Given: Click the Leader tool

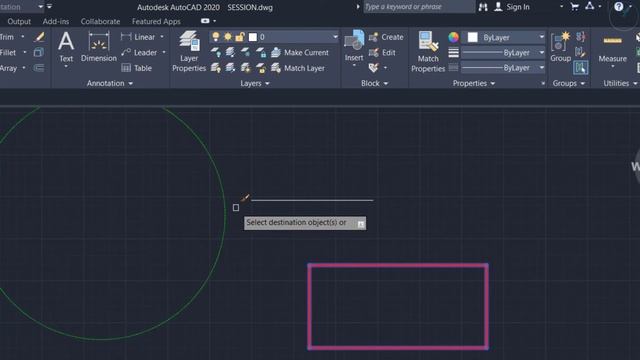Looking at the screenshot, I should coord(139,53).
